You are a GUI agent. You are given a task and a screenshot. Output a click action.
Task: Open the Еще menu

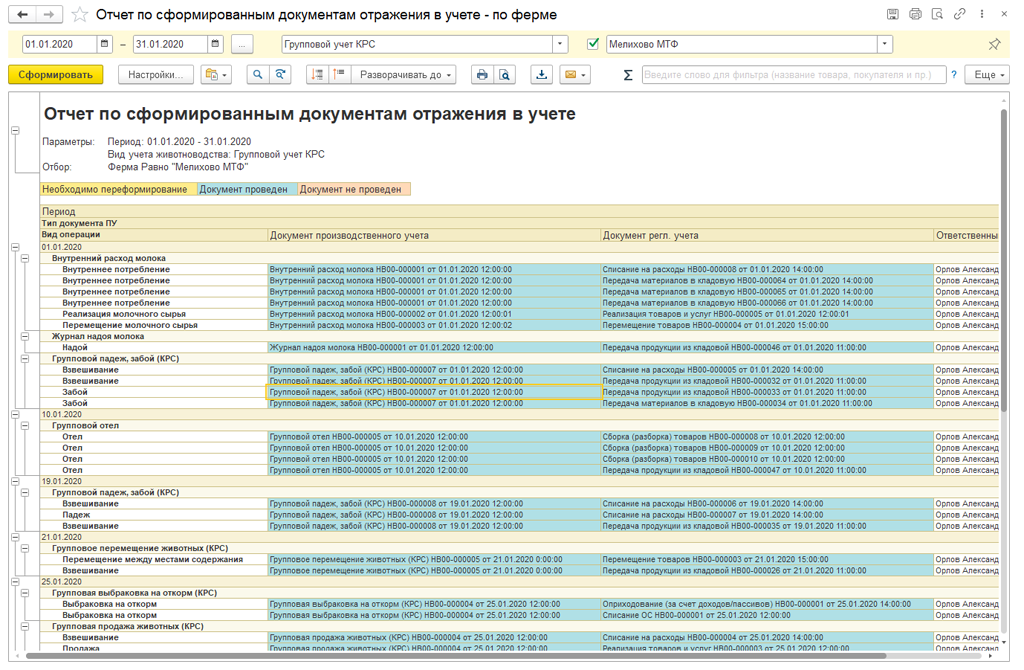(x=987, y=75)
